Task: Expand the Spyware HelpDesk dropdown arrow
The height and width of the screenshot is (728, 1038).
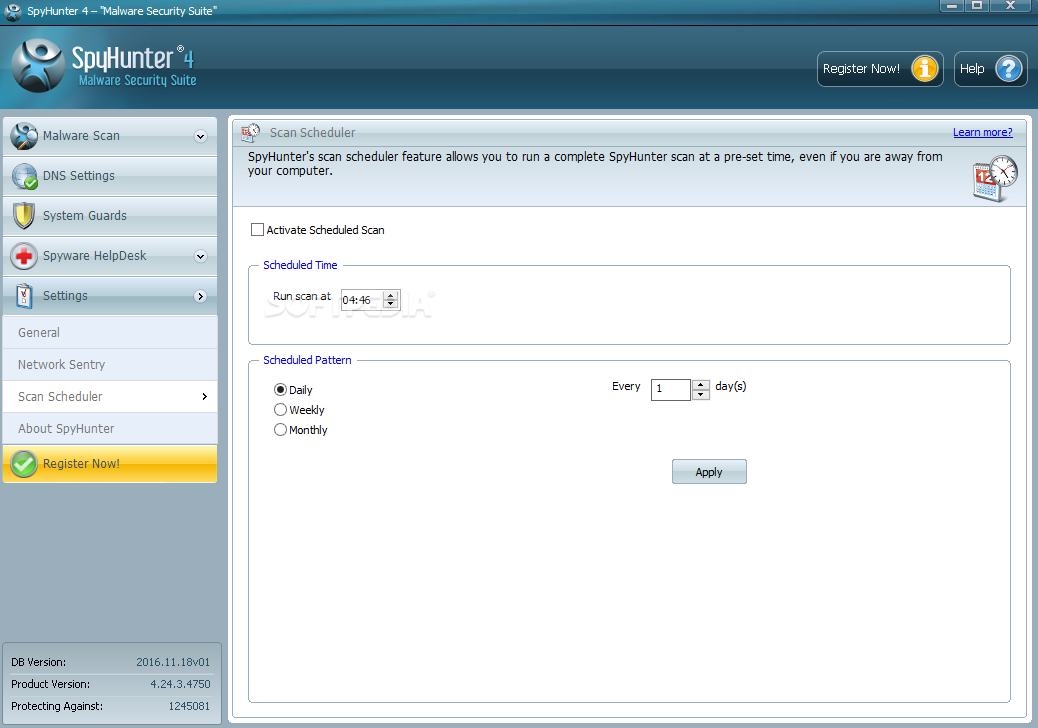Action: coord(201,256)
